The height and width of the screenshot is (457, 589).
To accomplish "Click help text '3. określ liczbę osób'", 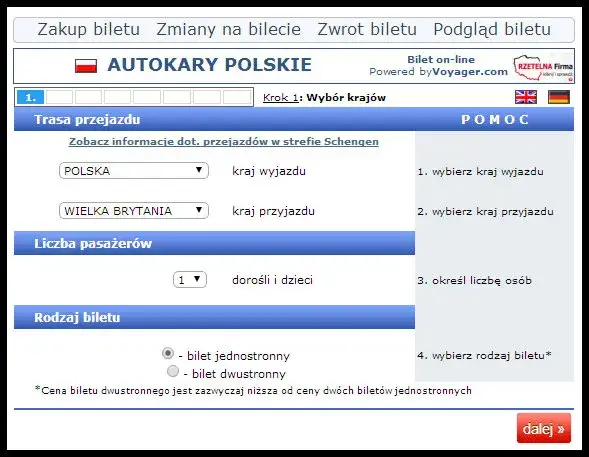I will click(474, 281).
